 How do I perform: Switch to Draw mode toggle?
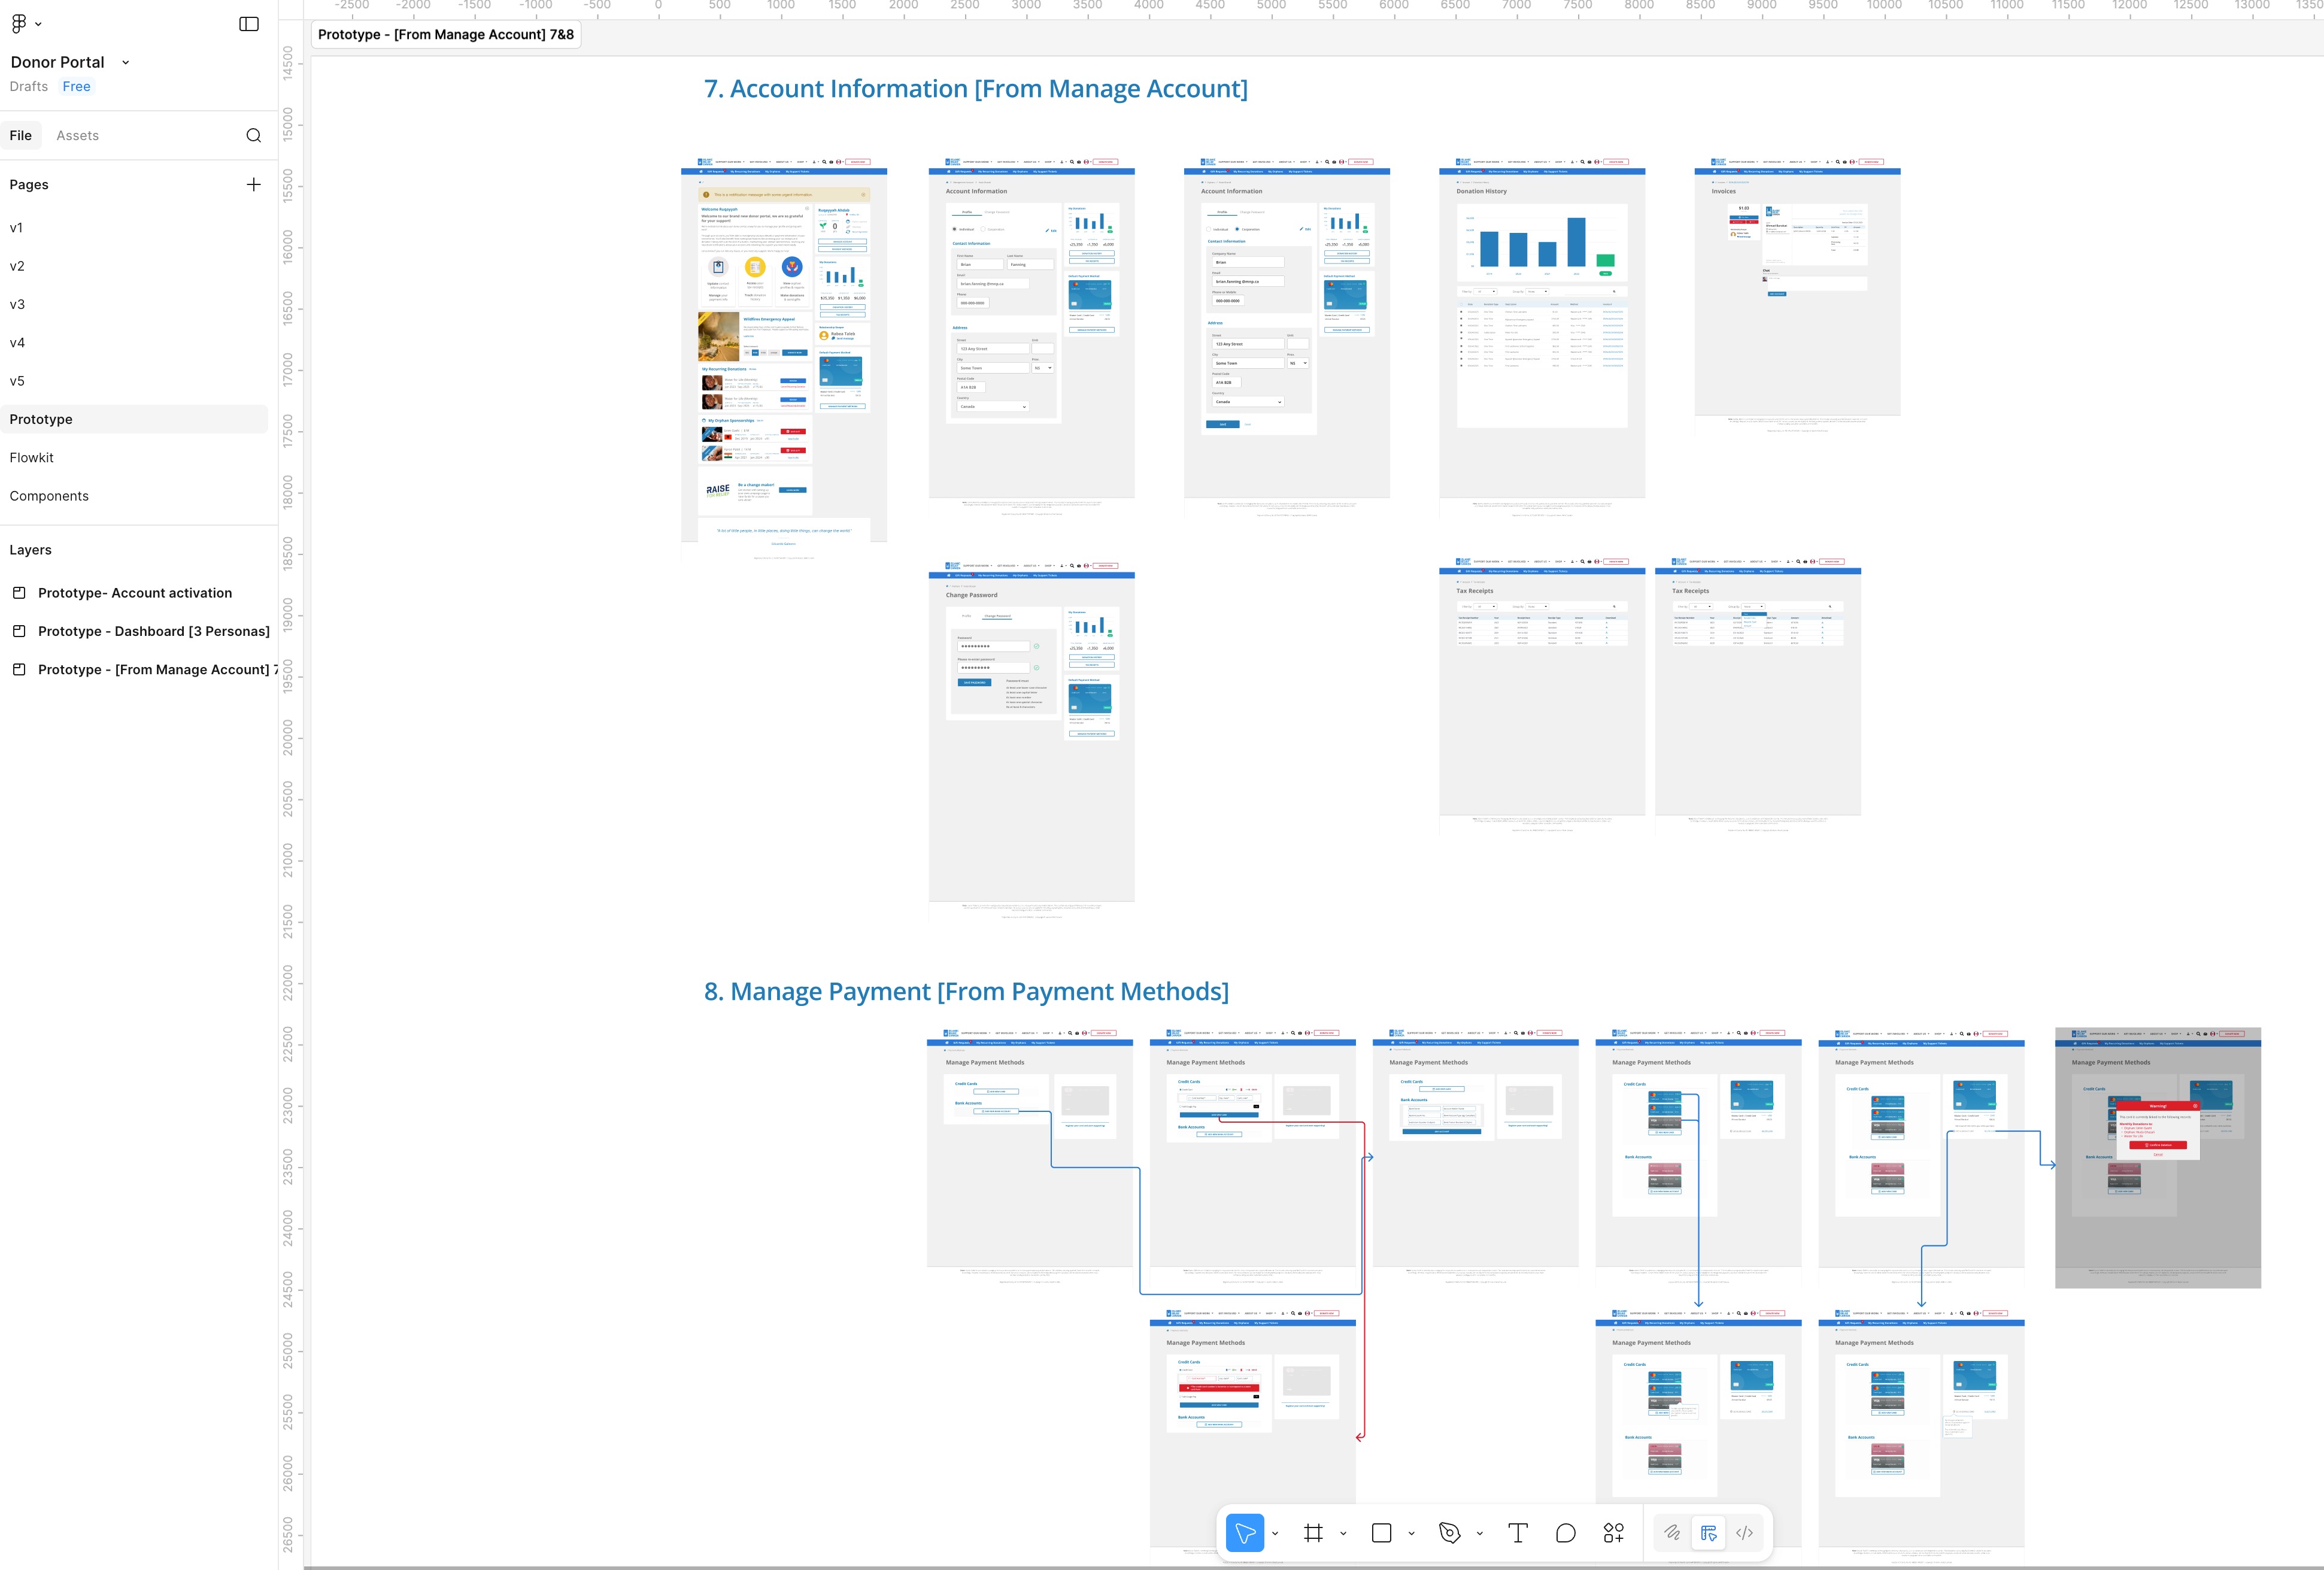pyautogui.click(x=1671, y=1533)
